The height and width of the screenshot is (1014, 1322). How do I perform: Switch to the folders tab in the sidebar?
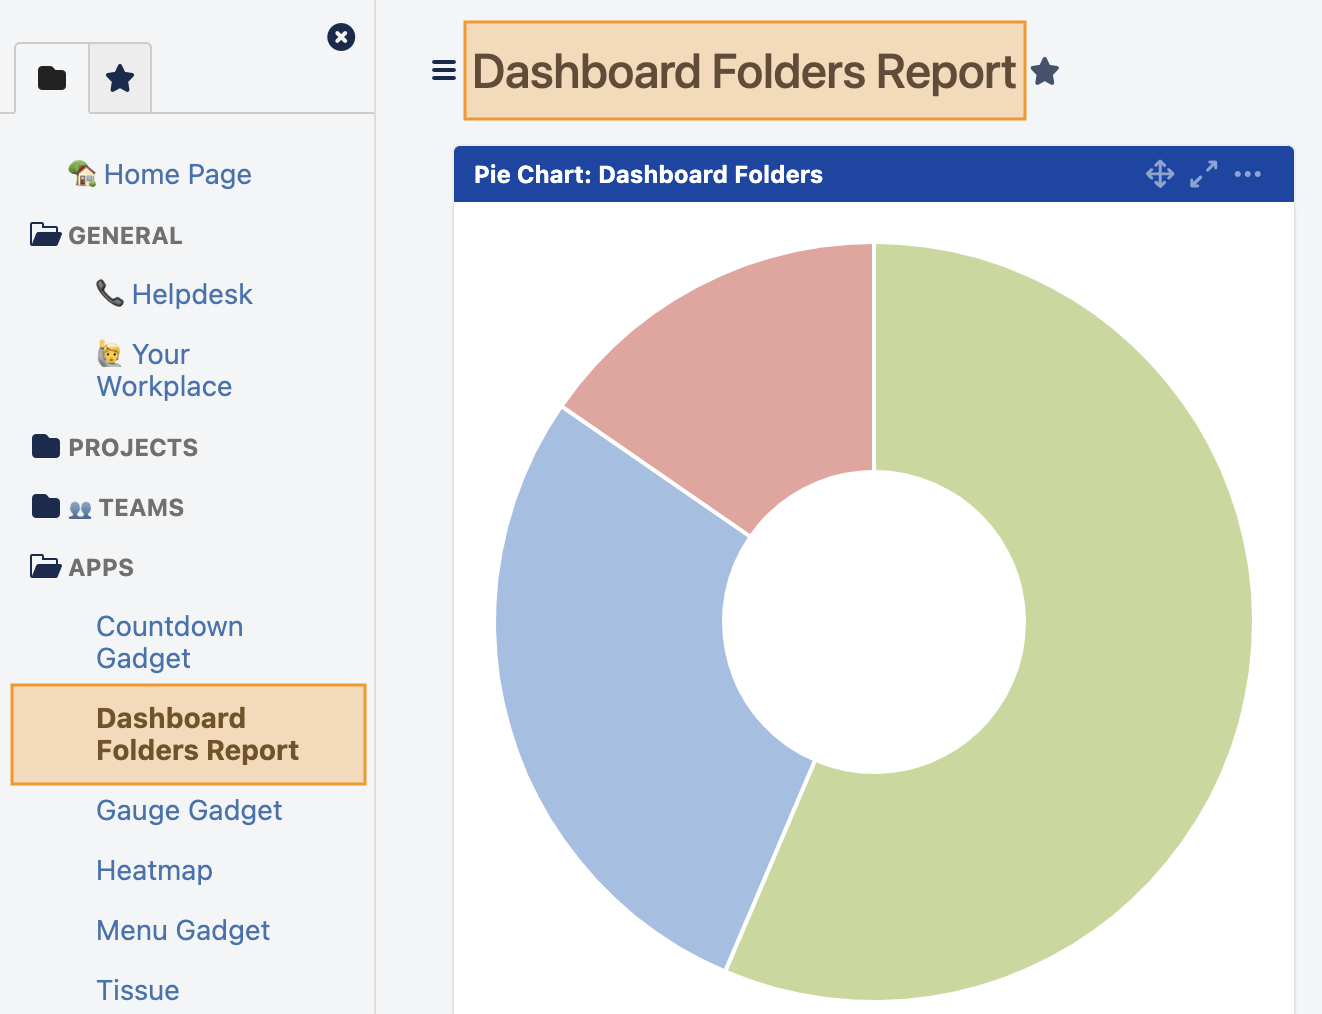pyautogui.click(x=51, y=77)
